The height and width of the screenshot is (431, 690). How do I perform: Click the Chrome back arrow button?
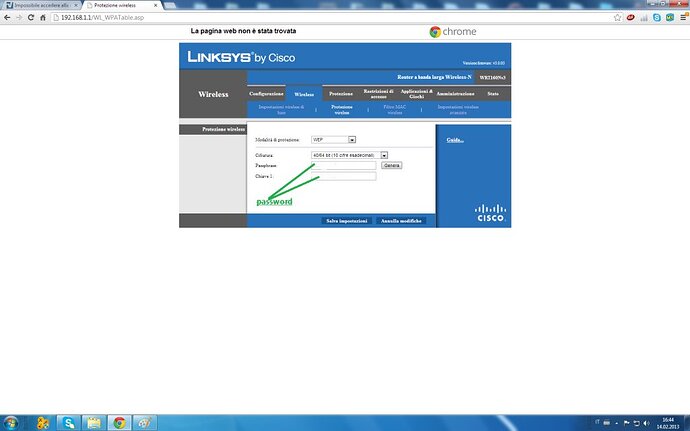pos(7,17)
